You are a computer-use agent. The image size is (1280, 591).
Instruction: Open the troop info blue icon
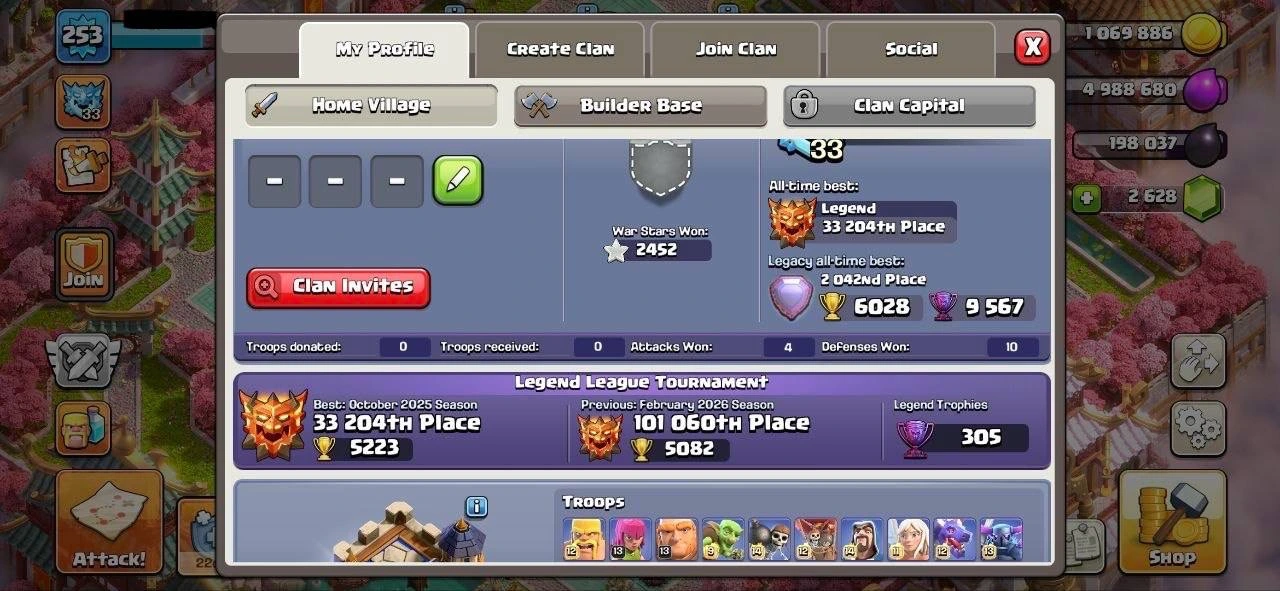click(477, 507)
